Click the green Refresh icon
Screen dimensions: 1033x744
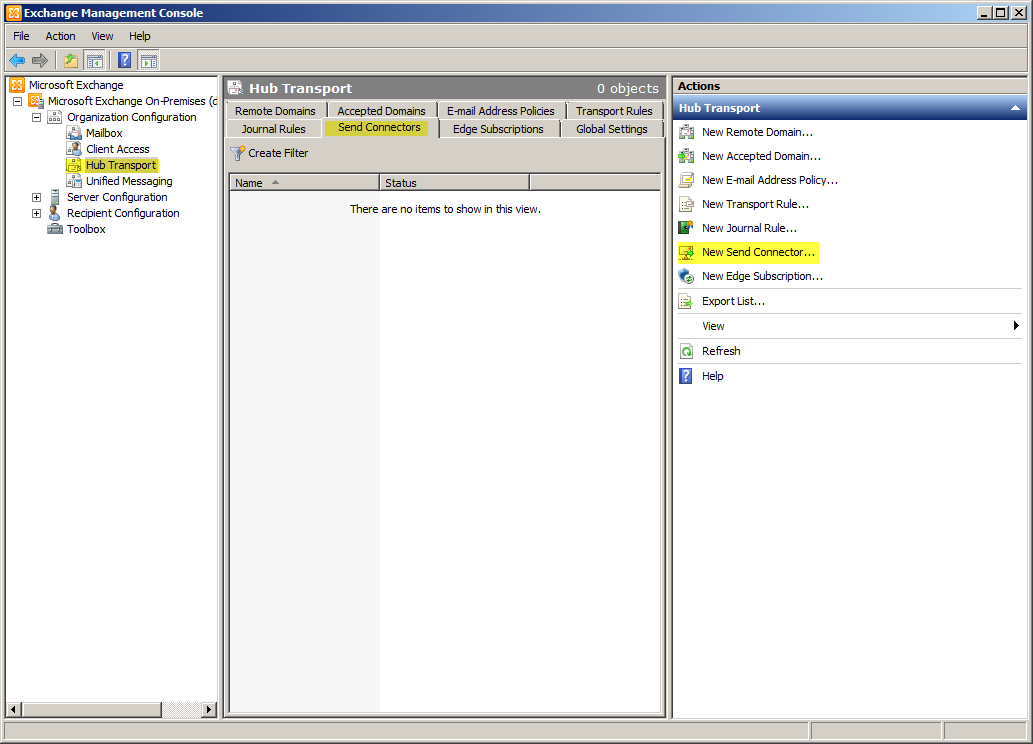[686, 351]
